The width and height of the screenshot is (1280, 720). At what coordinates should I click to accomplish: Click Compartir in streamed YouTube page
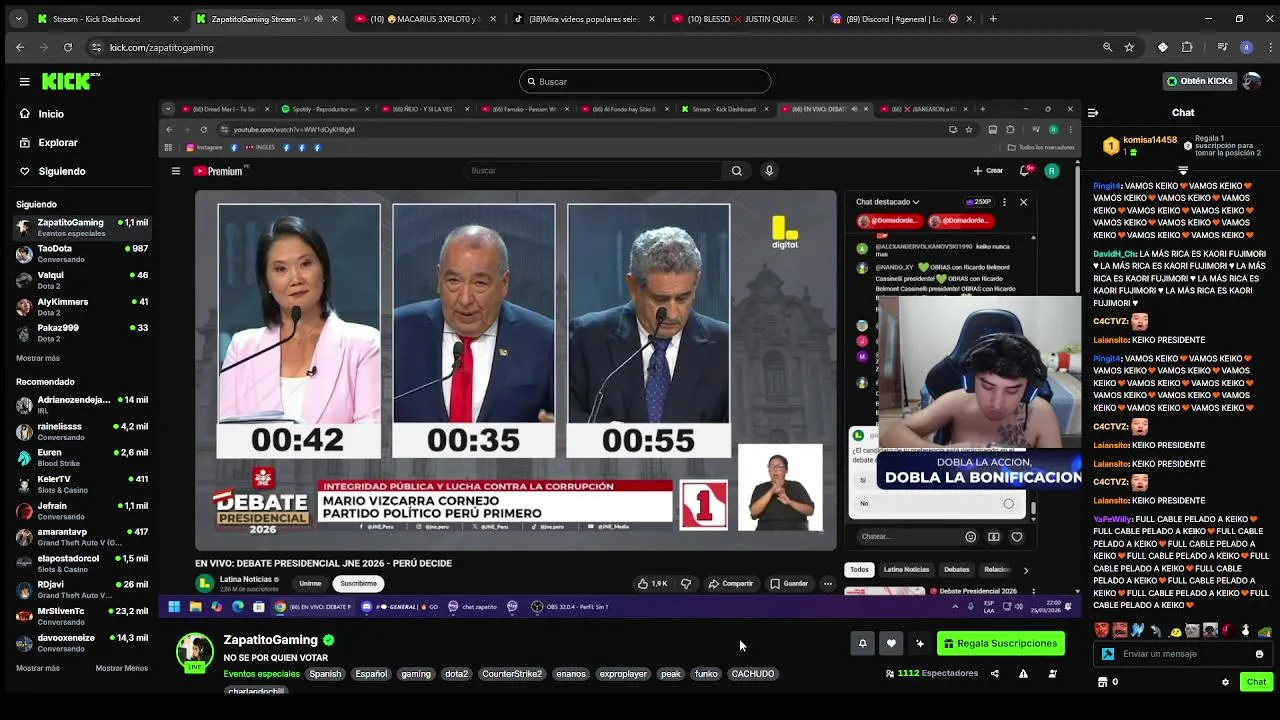731,584
